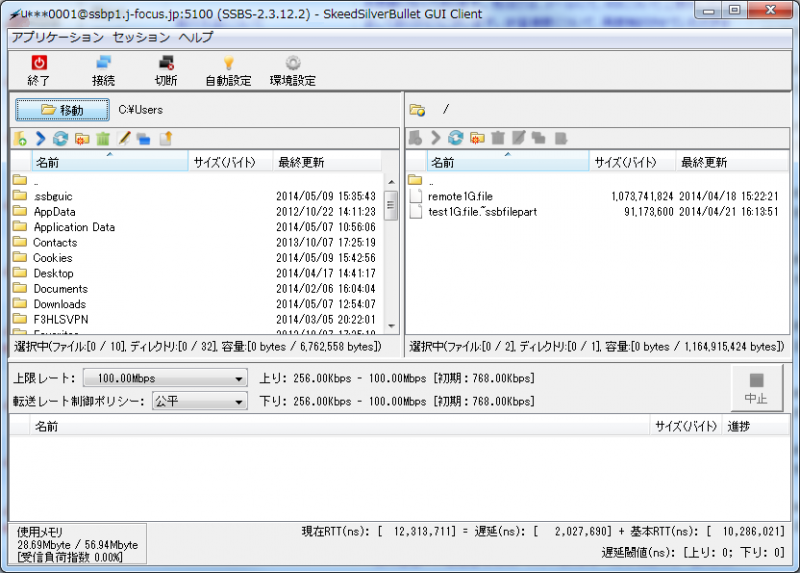Image resolution: width=800 pixels, height=573 pixels.
Task: Click the remote folder icon beside the / path
Action: pos(417,110)
